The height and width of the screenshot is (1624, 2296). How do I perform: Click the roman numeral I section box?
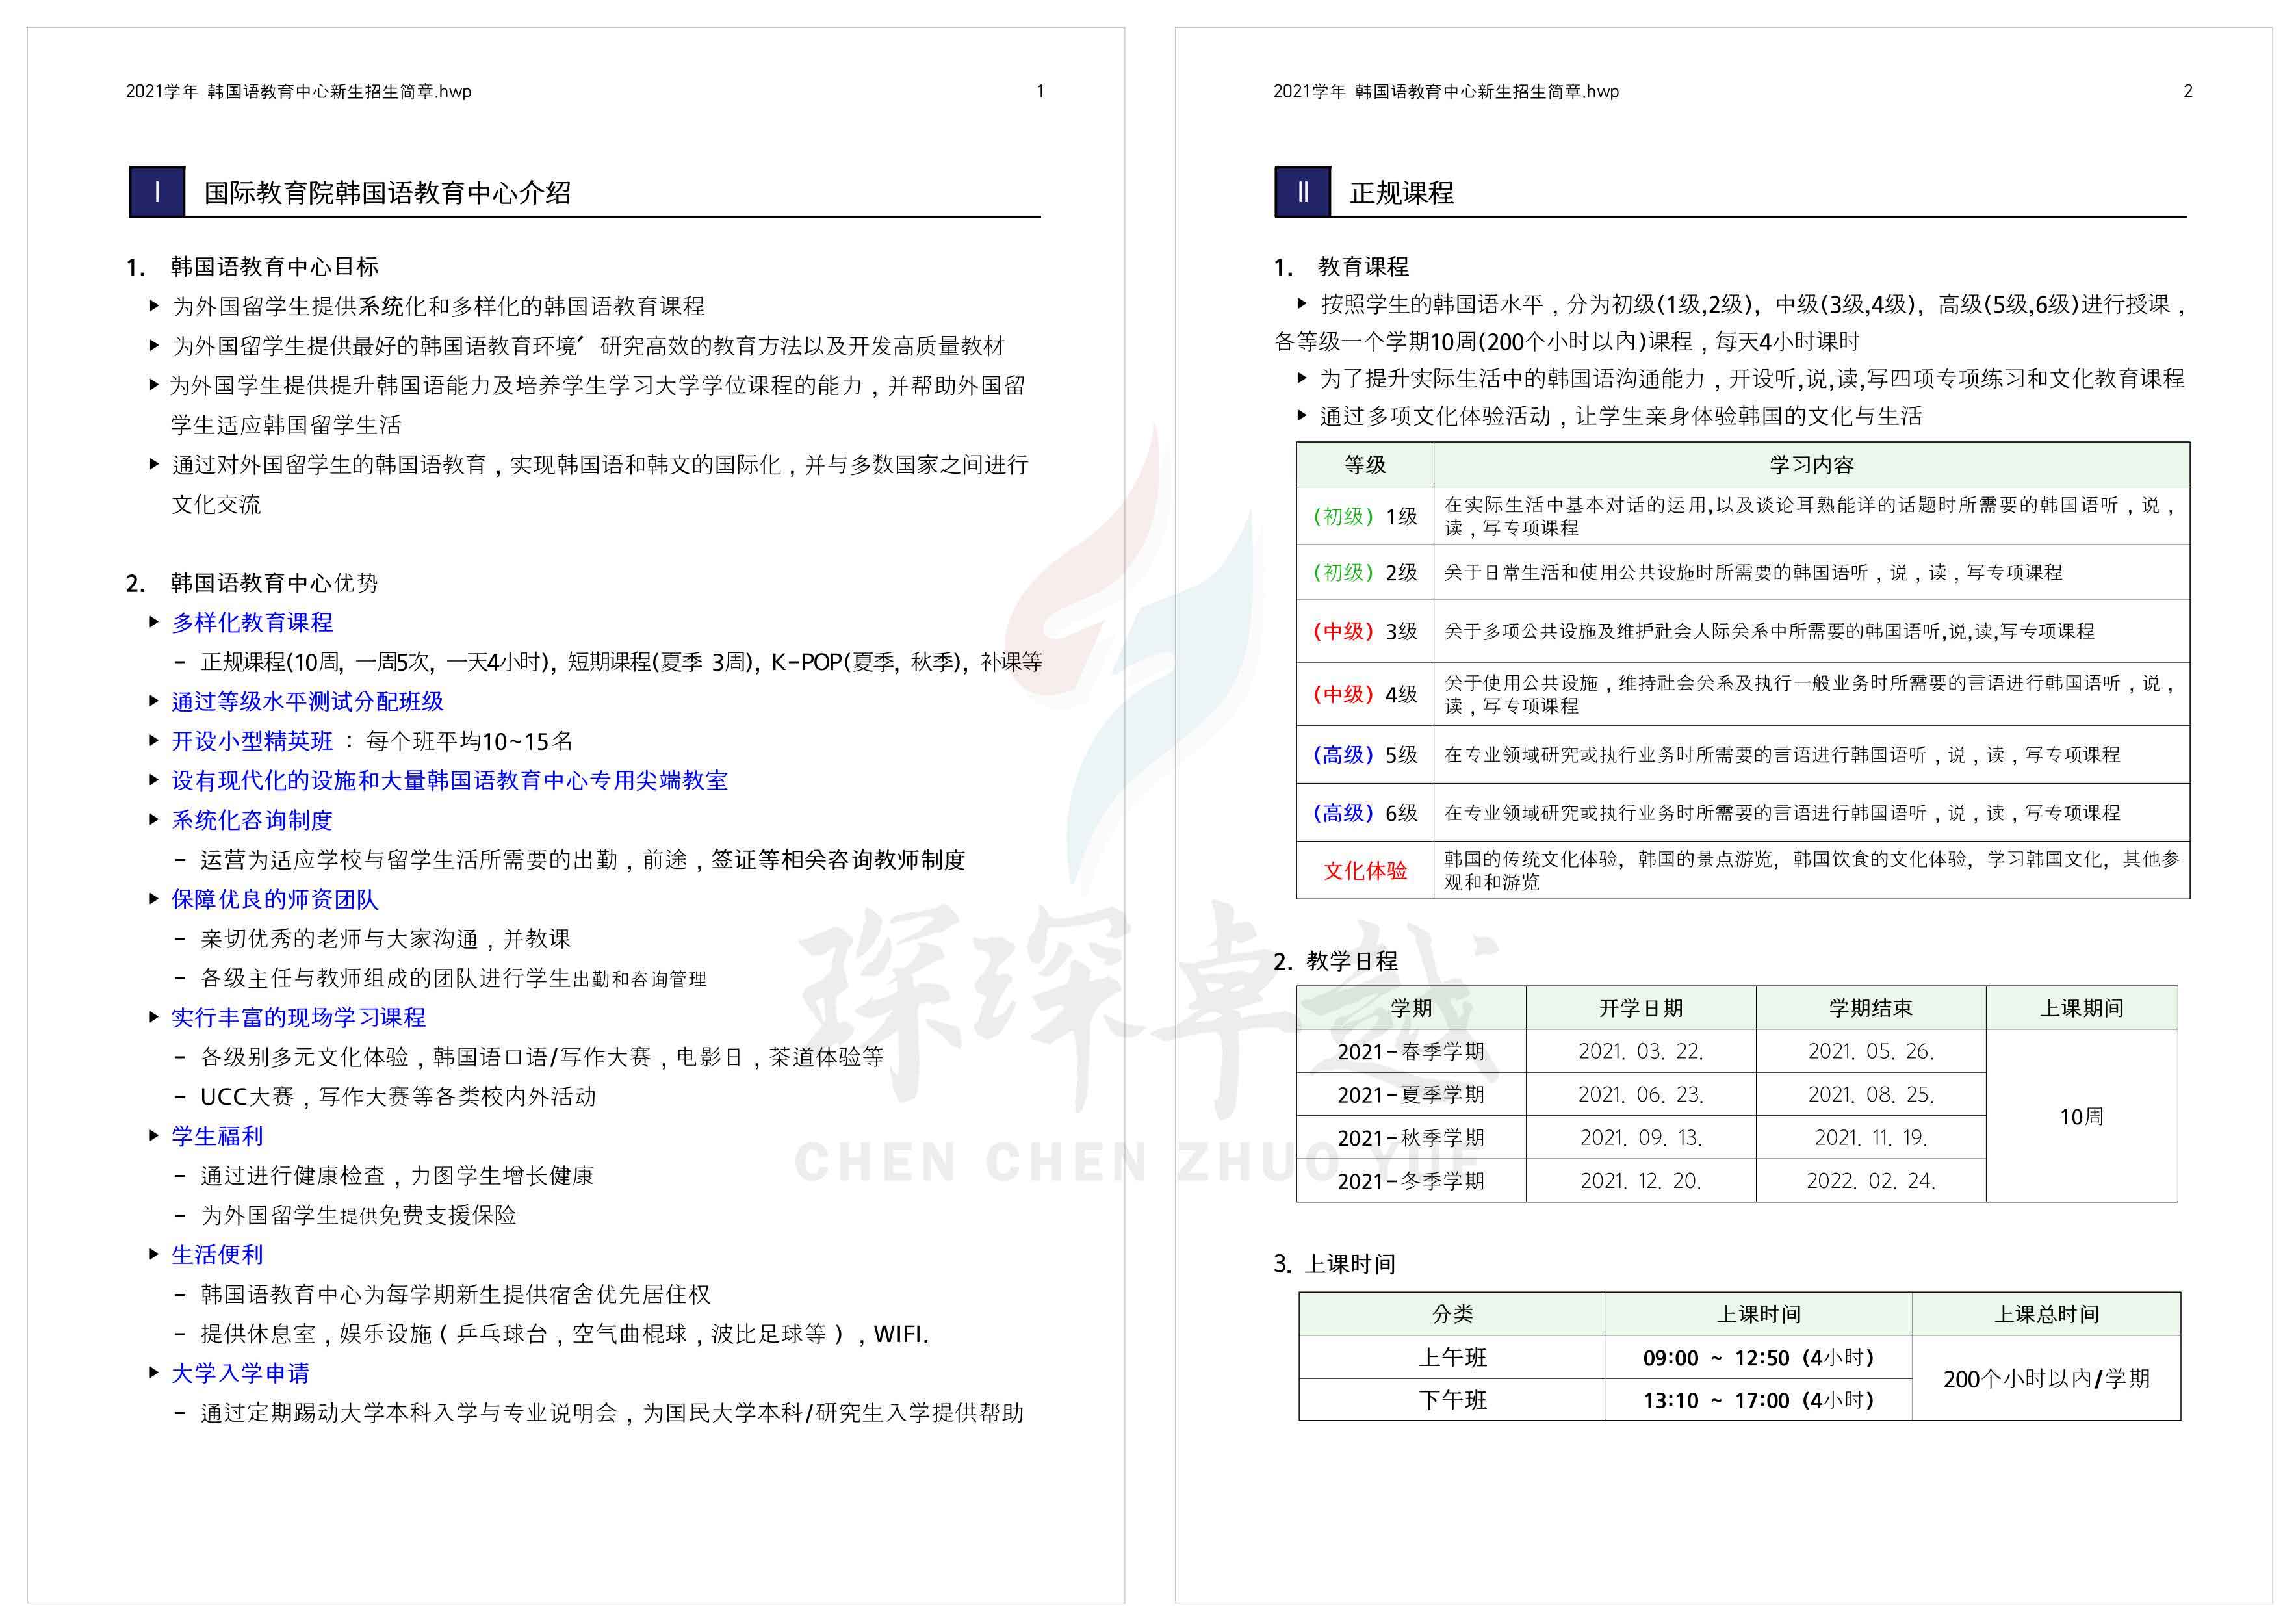[x=157, y=192]
